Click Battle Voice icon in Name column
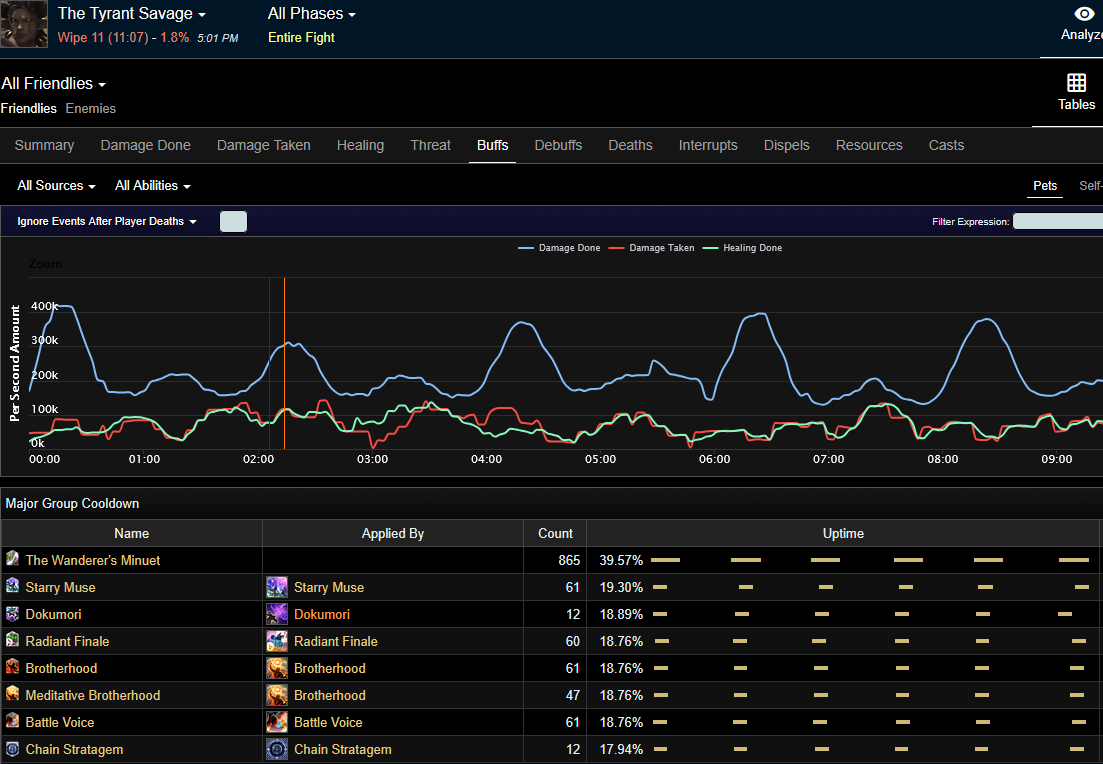The width and height of the screenshot is (1103, 764). [13, 720]
